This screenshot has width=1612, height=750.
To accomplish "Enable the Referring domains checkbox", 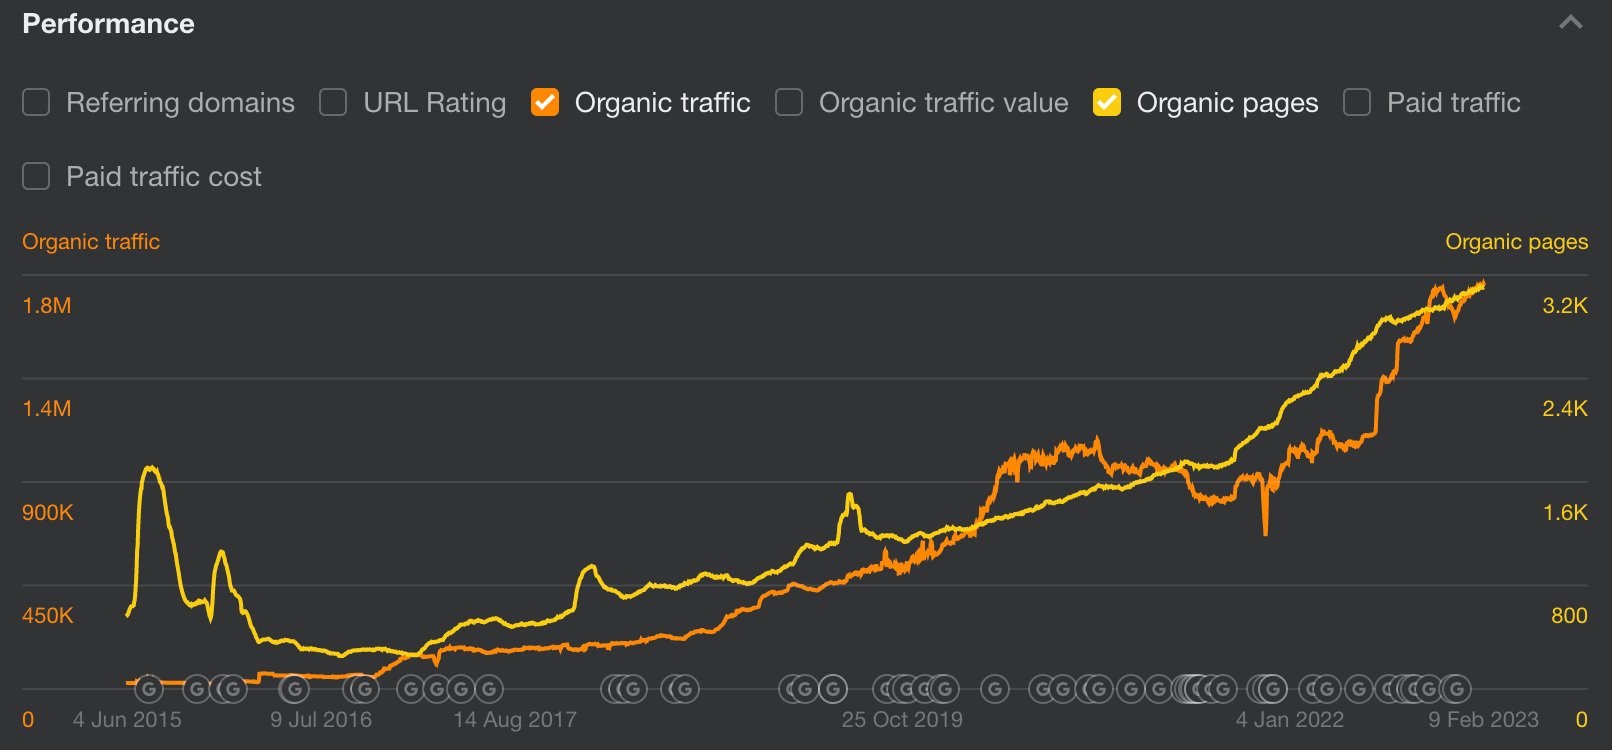I will point(36,103).
